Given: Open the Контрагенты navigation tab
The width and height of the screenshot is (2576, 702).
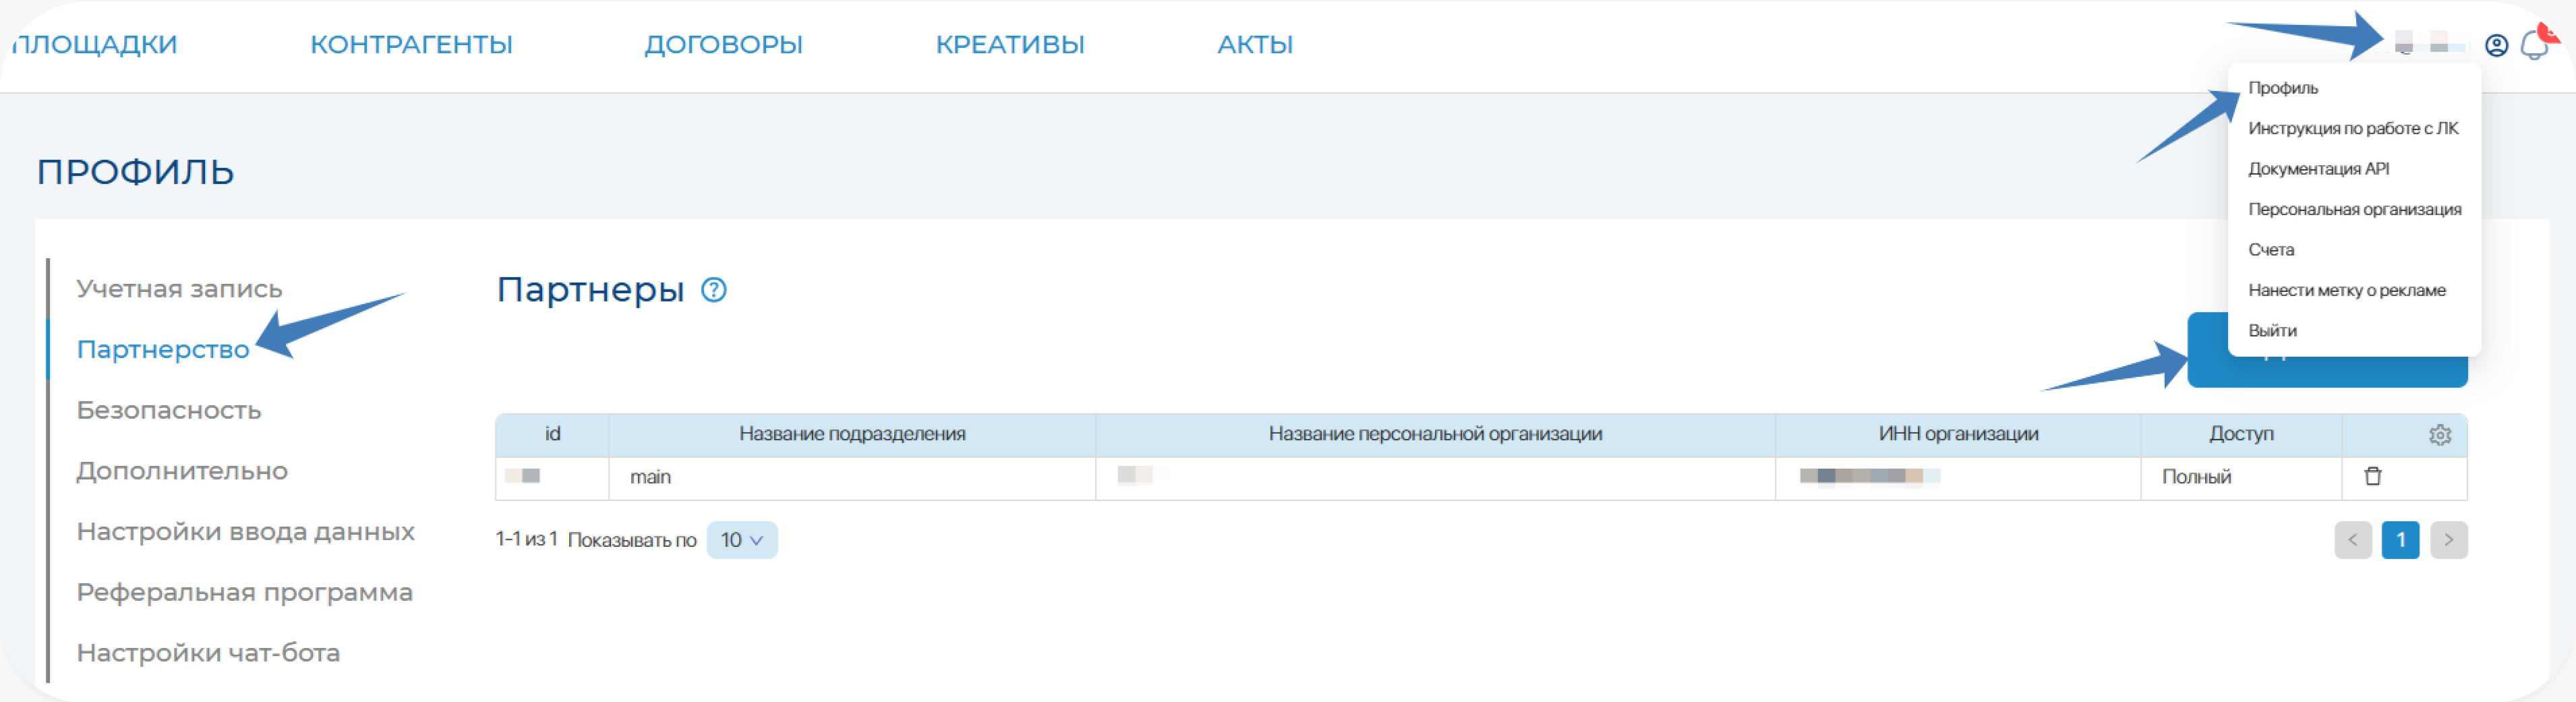Looking at the screenshot, I should (411, 45).
